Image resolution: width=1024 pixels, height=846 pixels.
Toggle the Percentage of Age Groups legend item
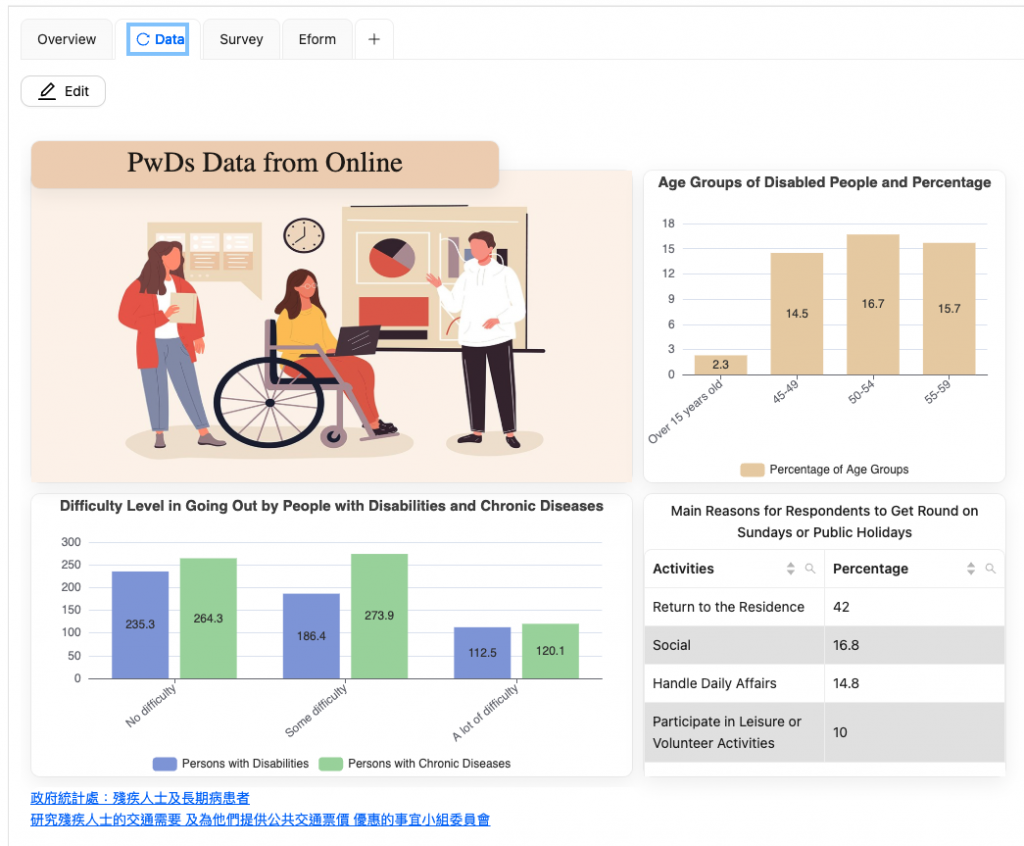coord(824,469)
